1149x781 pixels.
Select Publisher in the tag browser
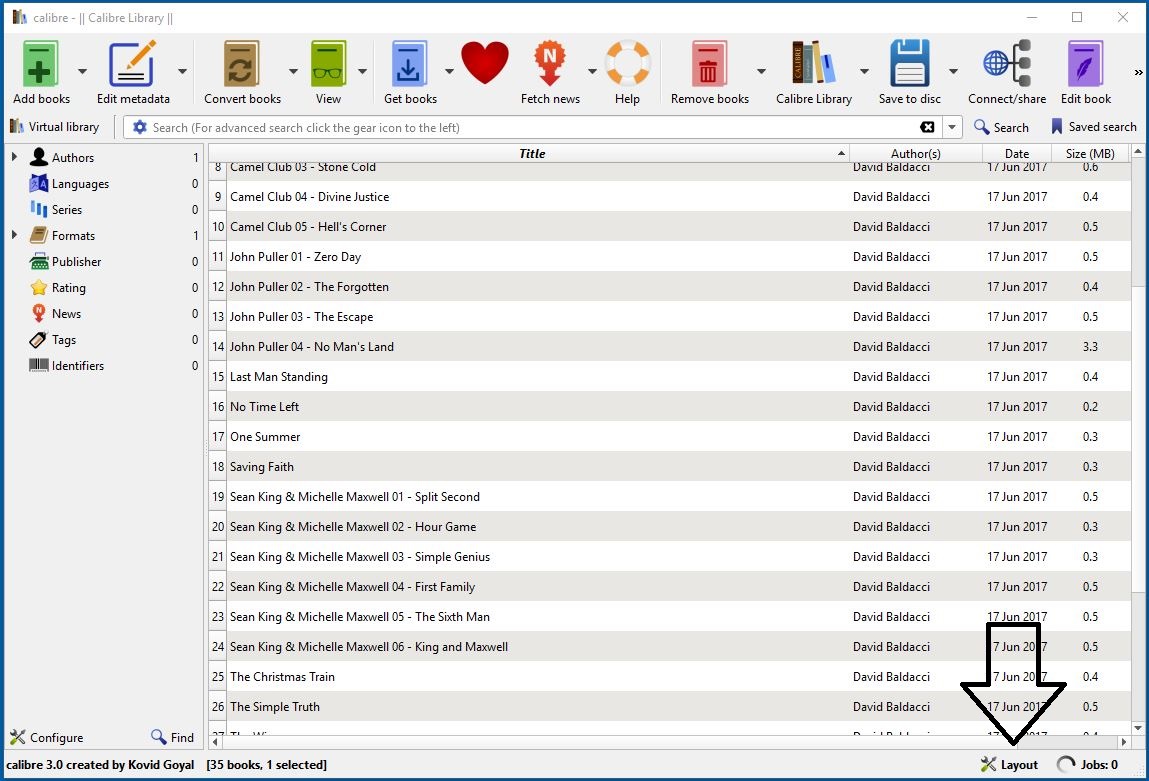click(x=76, y=262)
